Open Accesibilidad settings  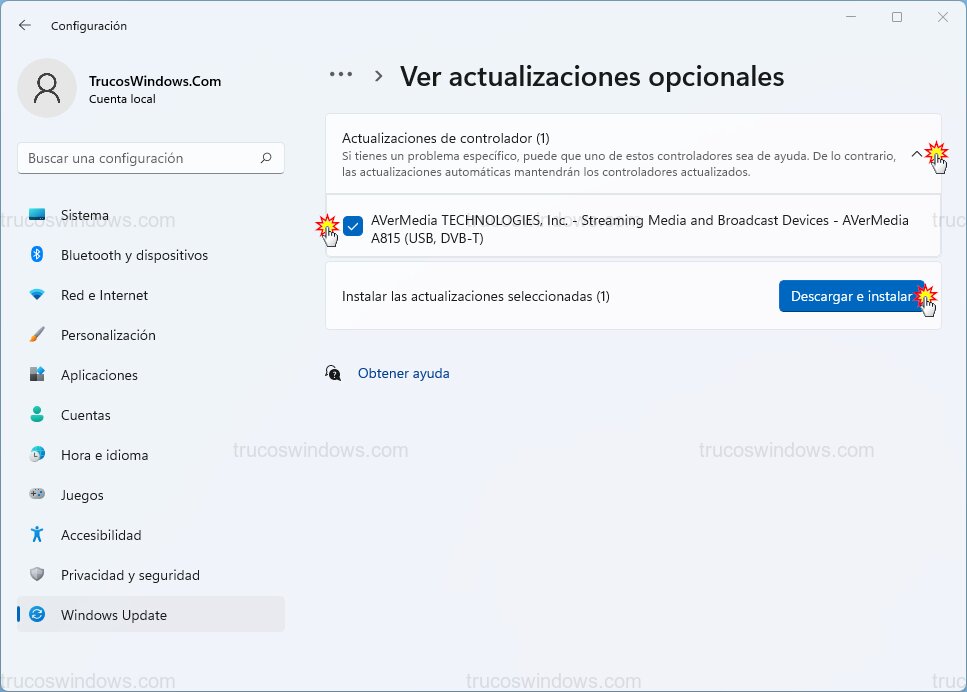click(x=100, y=535)
